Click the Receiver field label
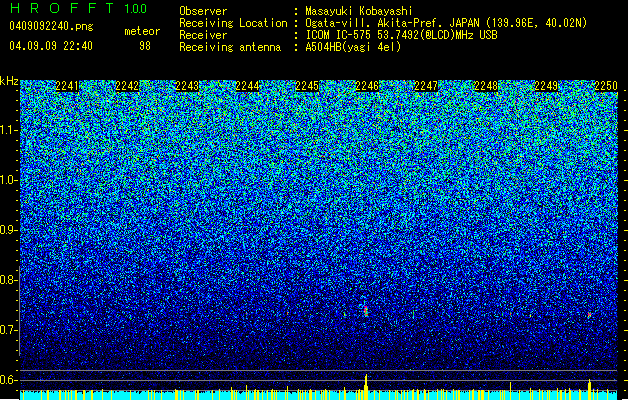 [203, 35]
